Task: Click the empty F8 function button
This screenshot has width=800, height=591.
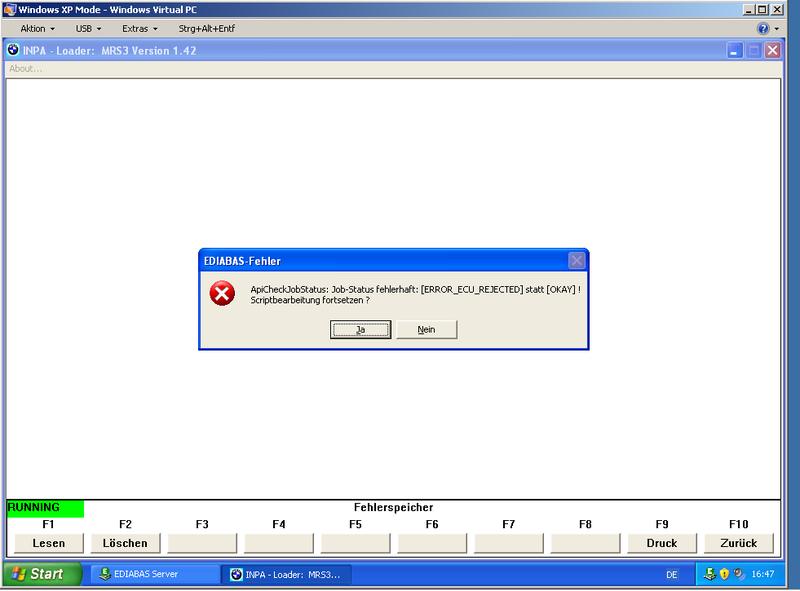Action: point(585,543)
